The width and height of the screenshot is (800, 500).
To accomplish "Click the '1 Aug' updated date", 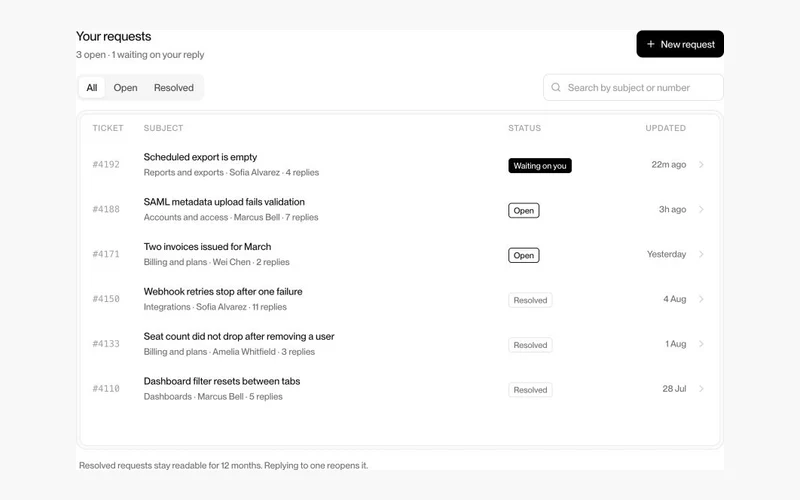I will (676, 344).
